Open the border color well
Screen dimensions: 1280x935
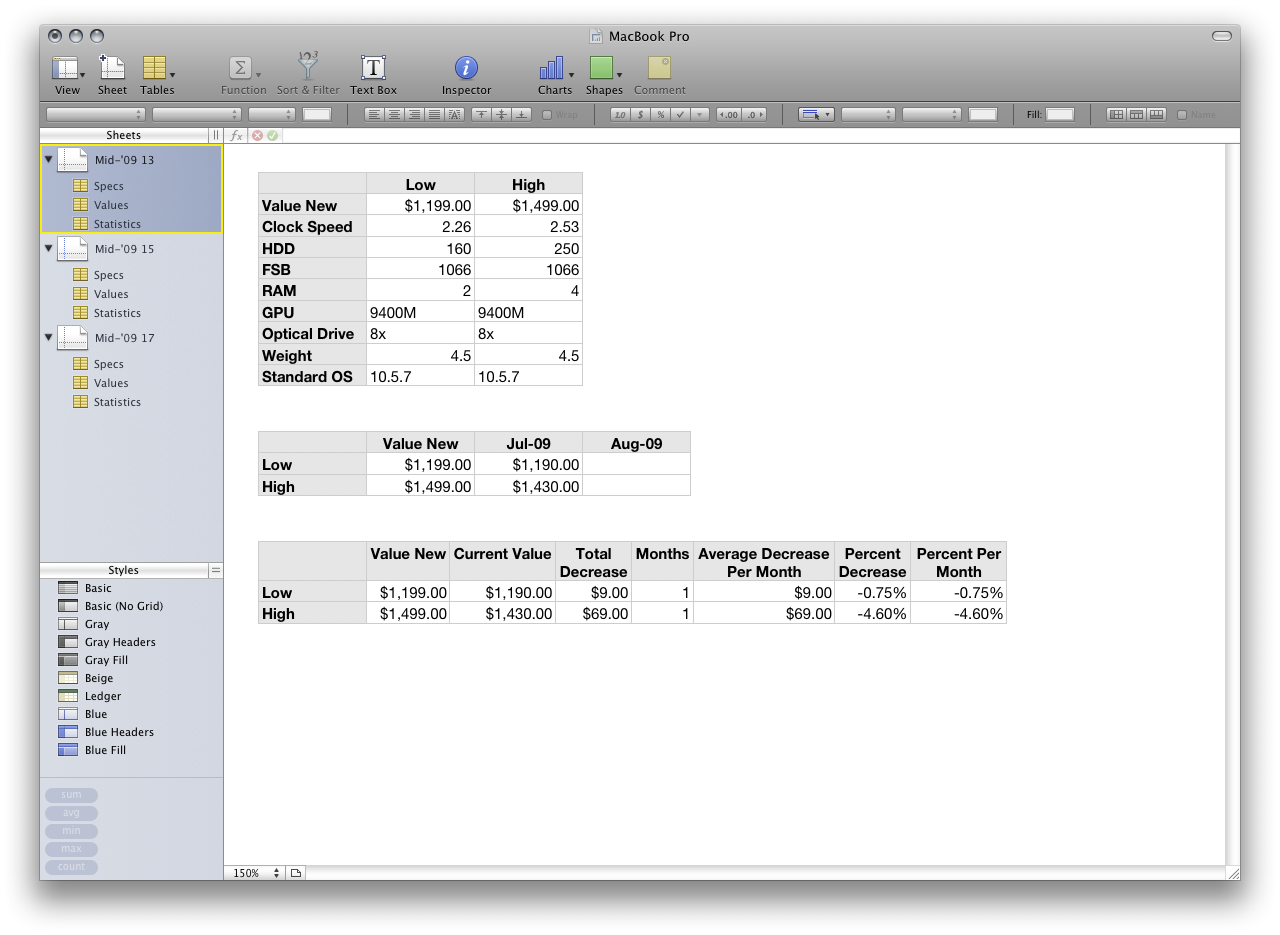(983, 115)
